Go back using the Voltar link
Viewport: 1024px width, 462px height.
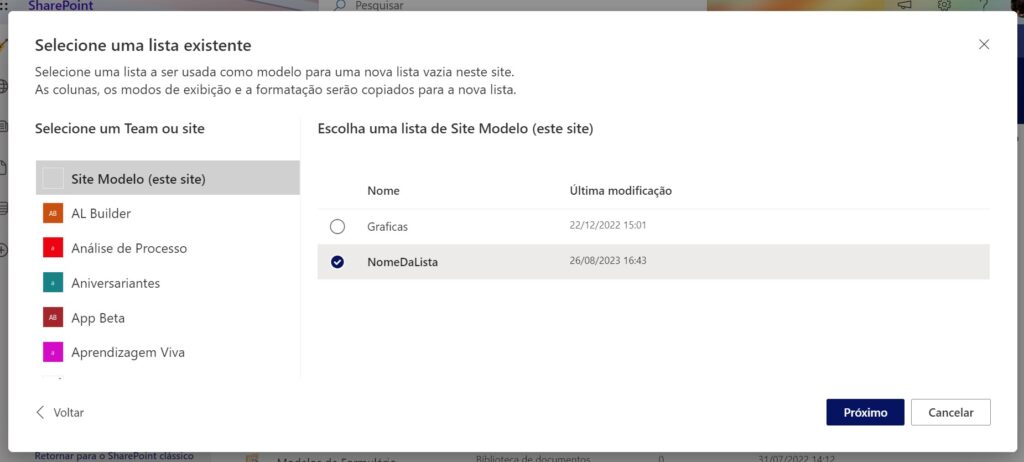point(68,412)
